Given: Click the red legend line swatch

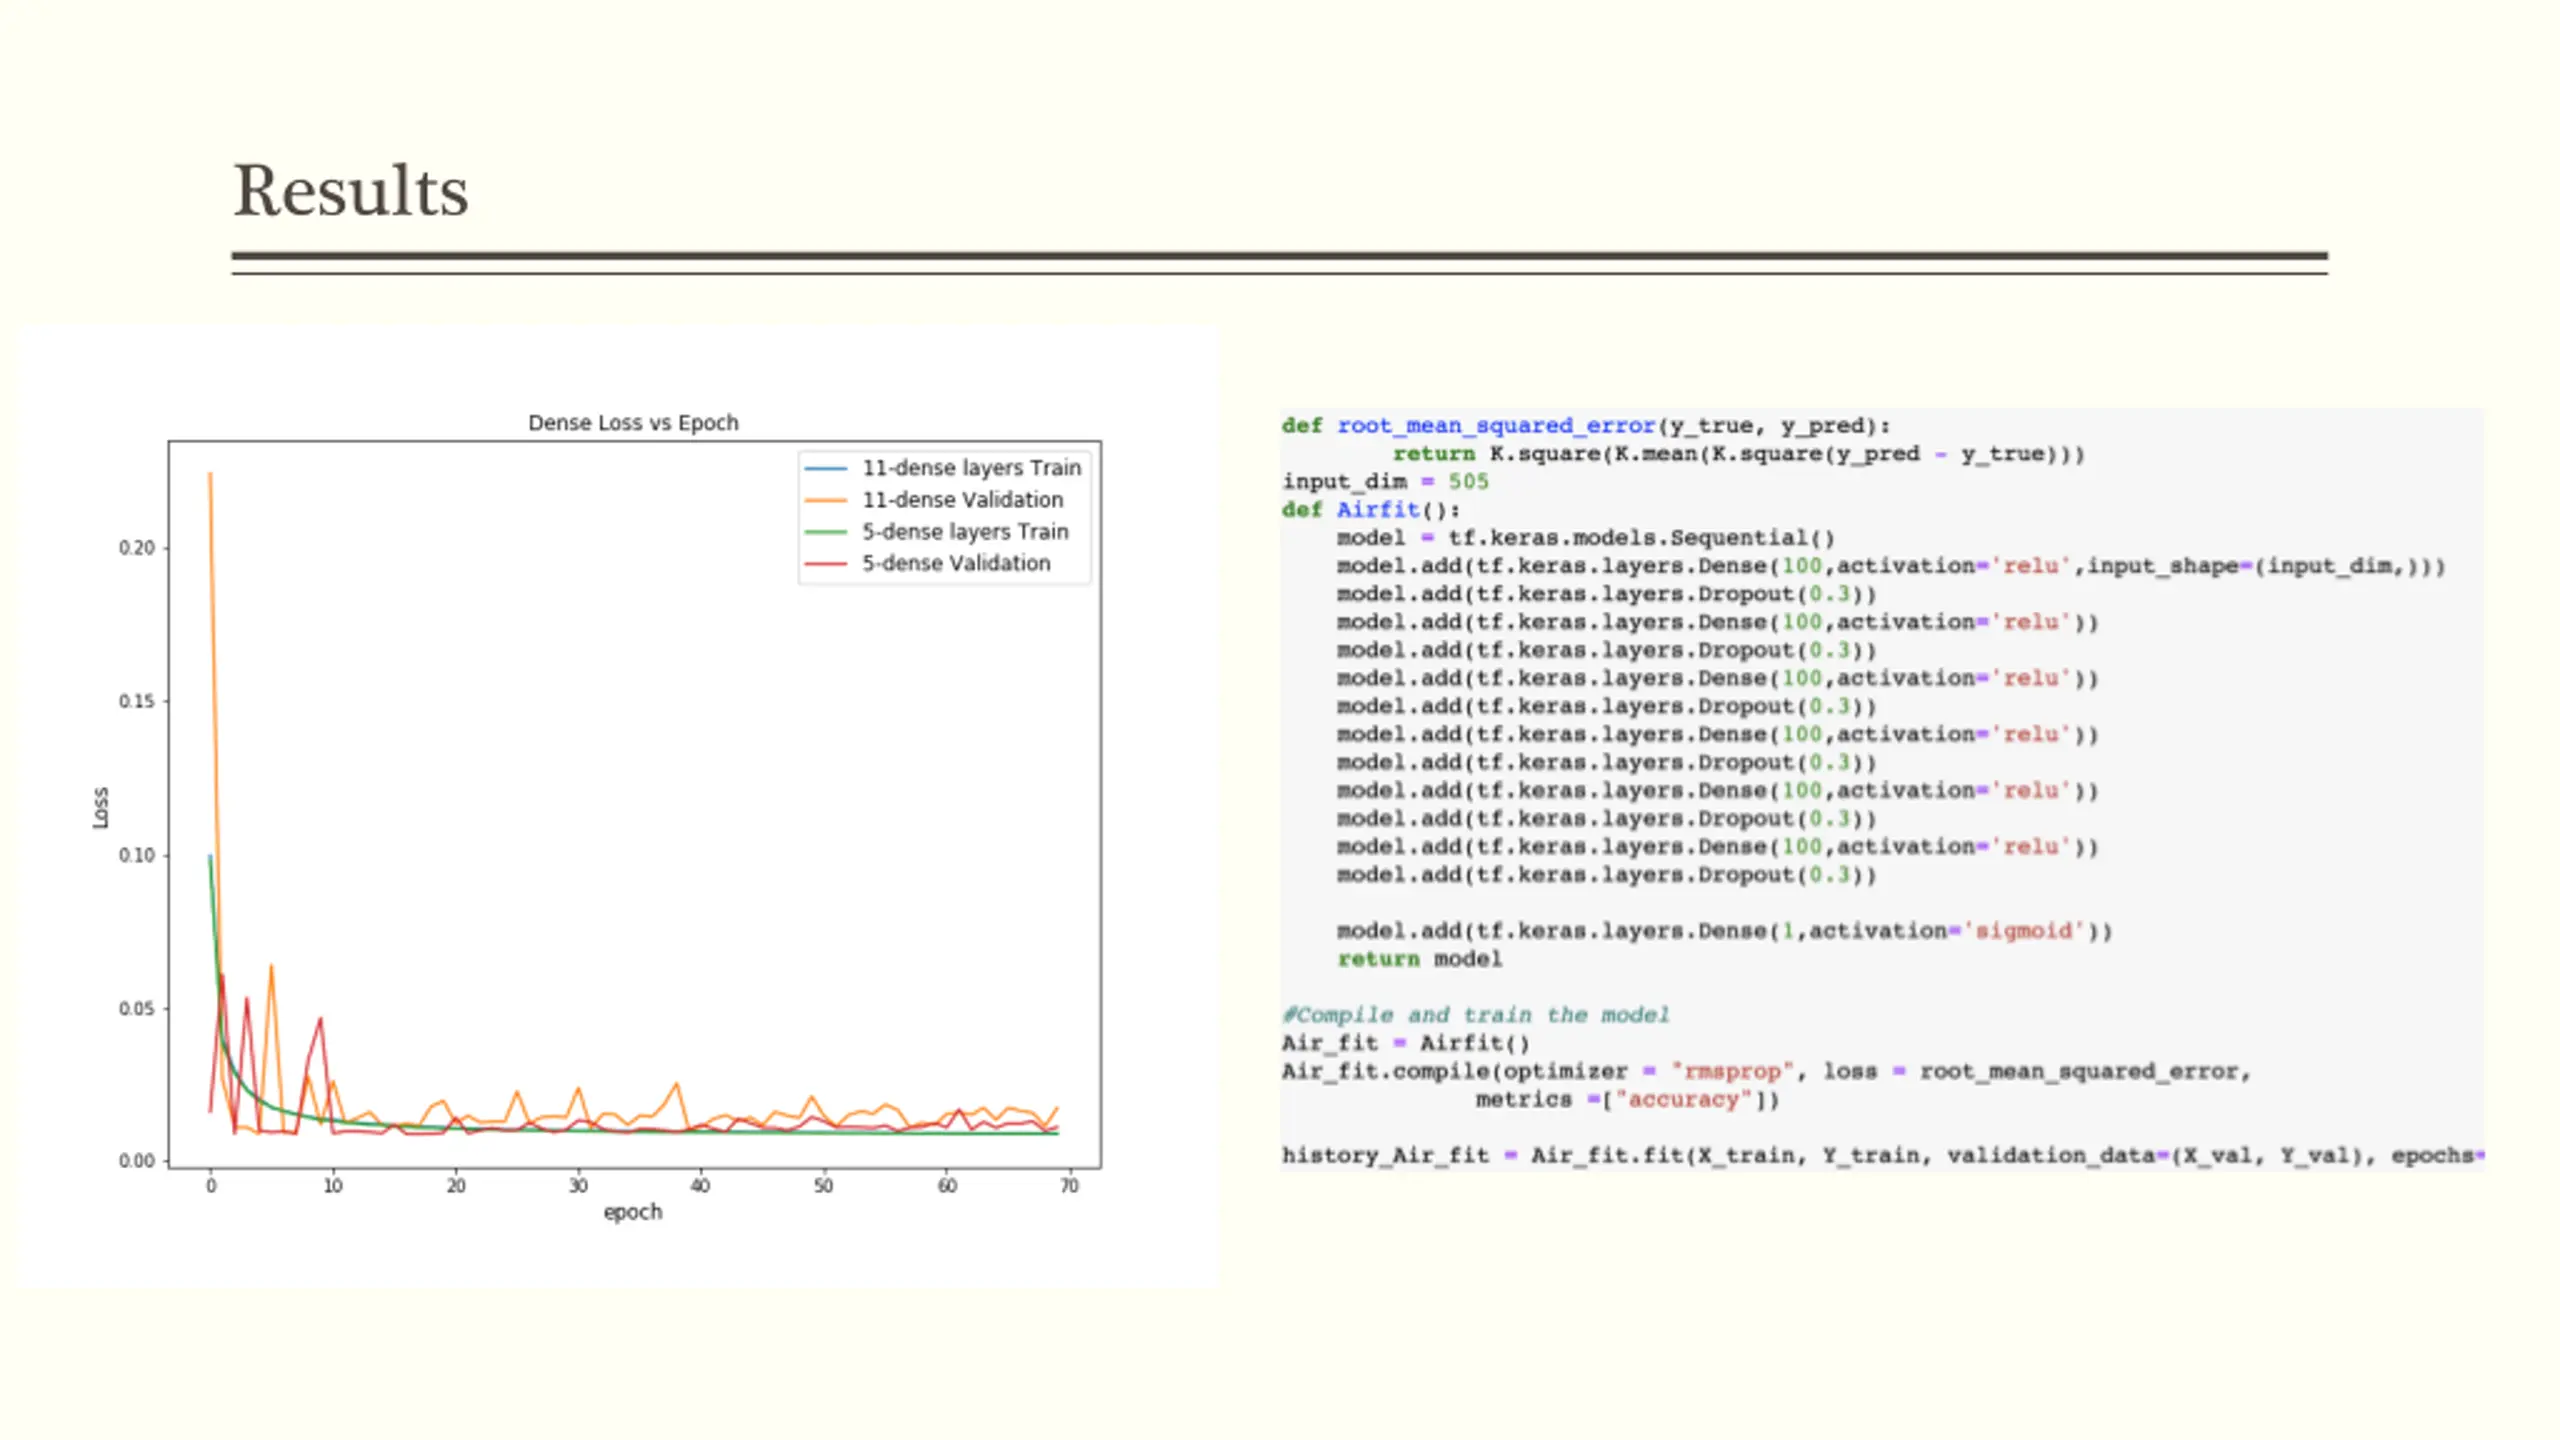Looking at the screenshot, I should coord(826,564).
